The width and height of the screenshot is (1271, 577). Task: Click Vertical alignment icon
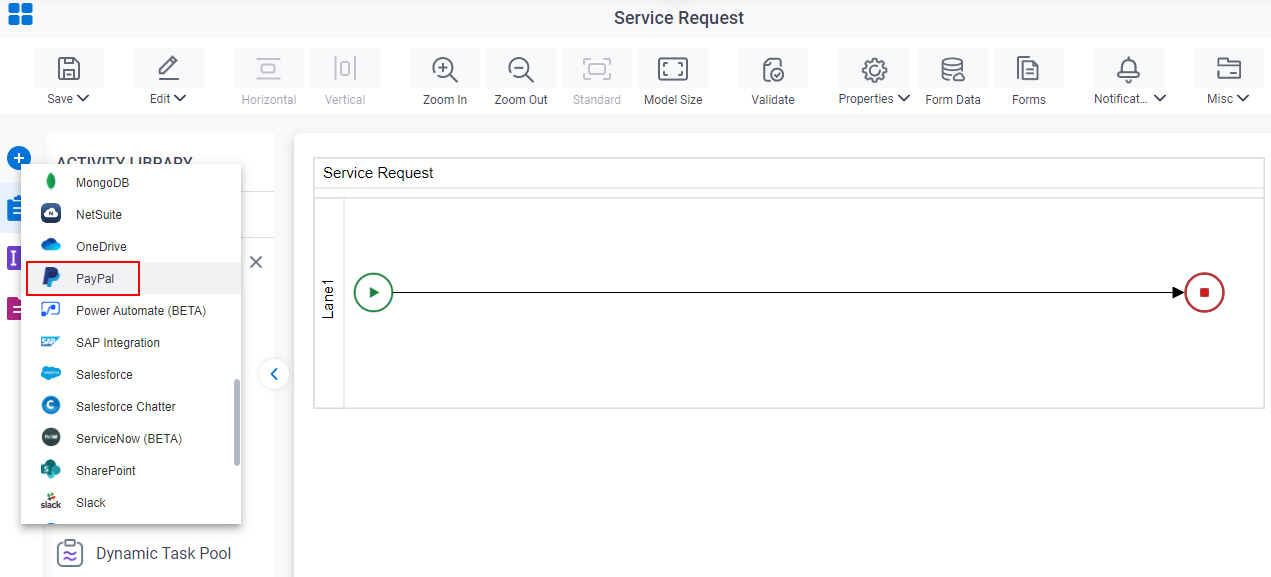[345, 69]
